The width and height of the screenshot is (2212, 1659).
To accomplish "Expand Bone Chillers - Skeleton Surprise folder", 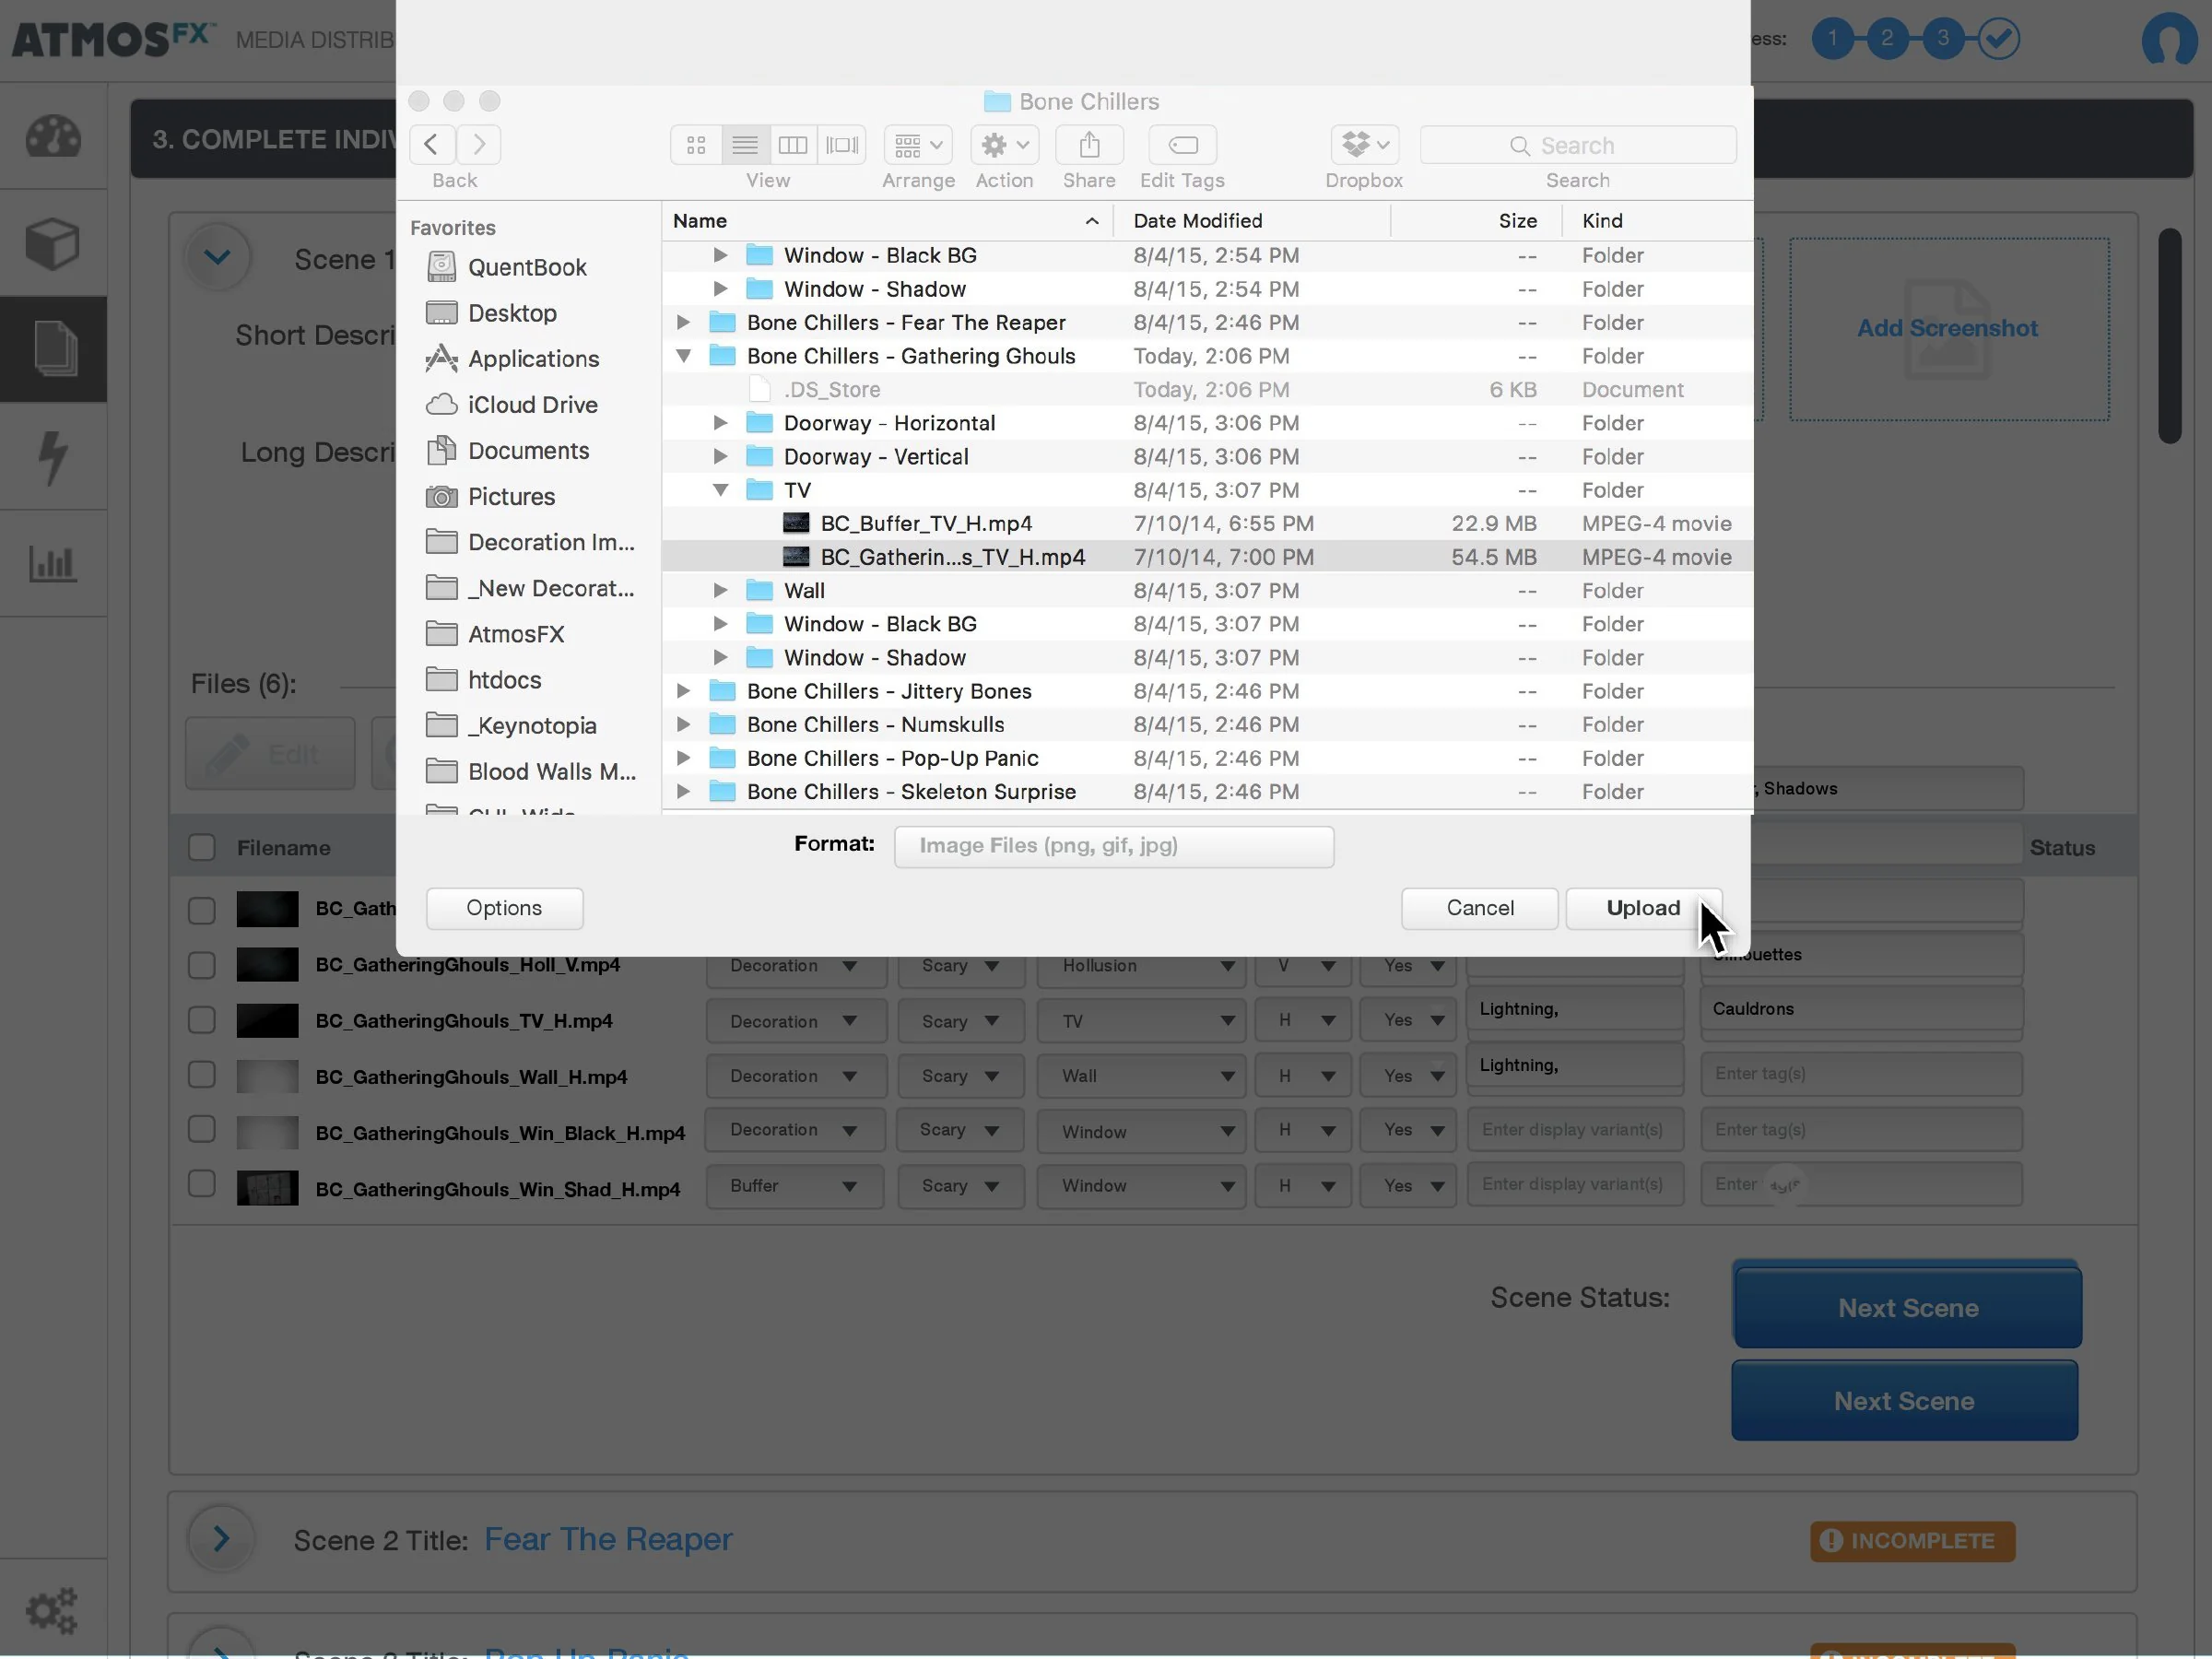I will pyautogui.click(x=684, y=791).
